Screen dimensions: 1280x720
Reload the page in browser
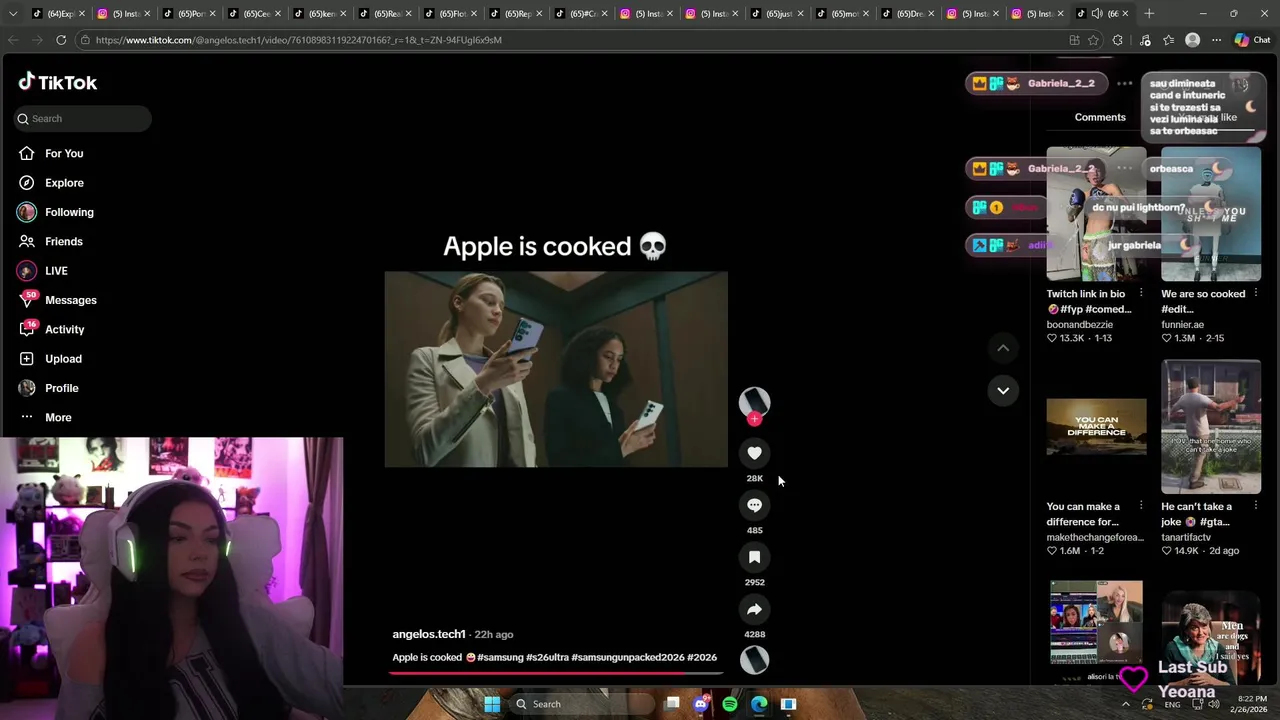(x=61, y=40)
